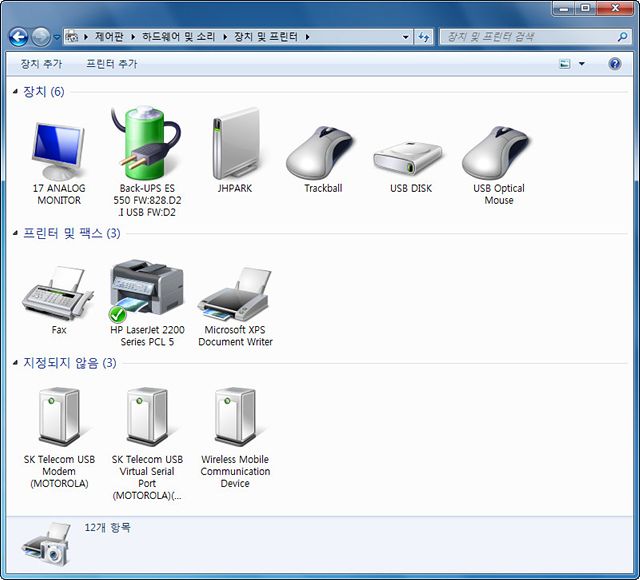Screen dimensions: 640x580
Task: Click the 장치 (6) group header text
Action: click(x=44, y=91)
